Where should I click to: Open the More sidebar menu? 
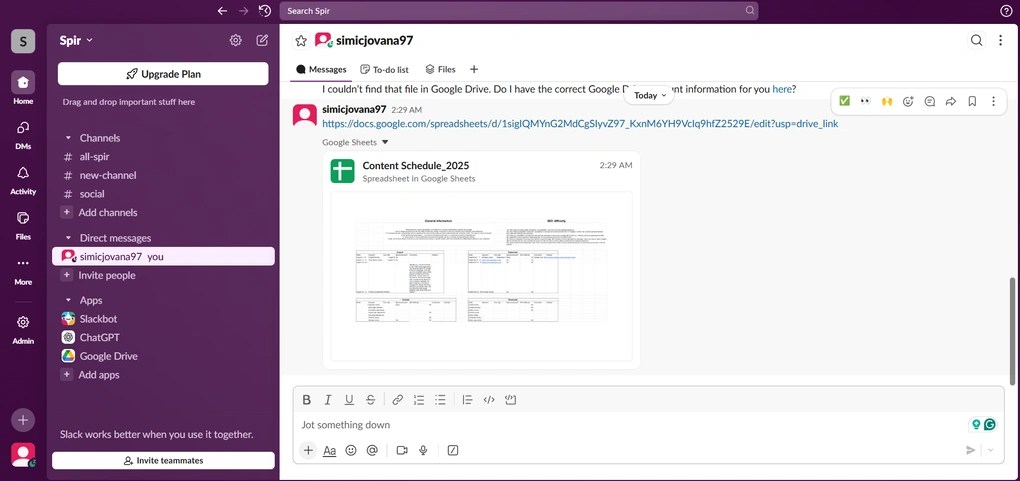point(23,263)
